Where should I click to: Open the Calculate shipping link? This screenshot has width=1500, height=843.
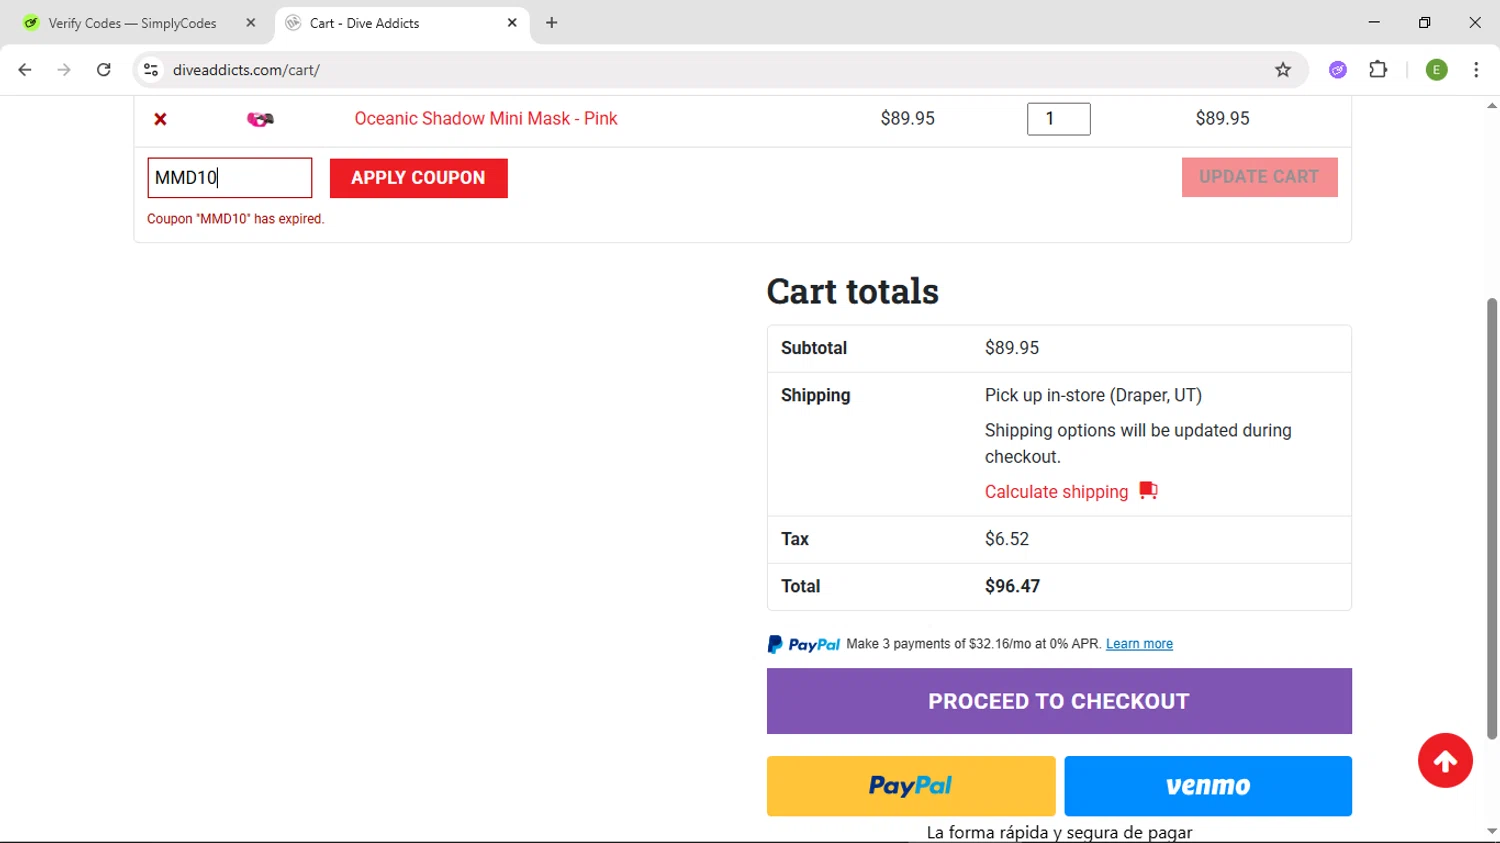coord(1056,492)
